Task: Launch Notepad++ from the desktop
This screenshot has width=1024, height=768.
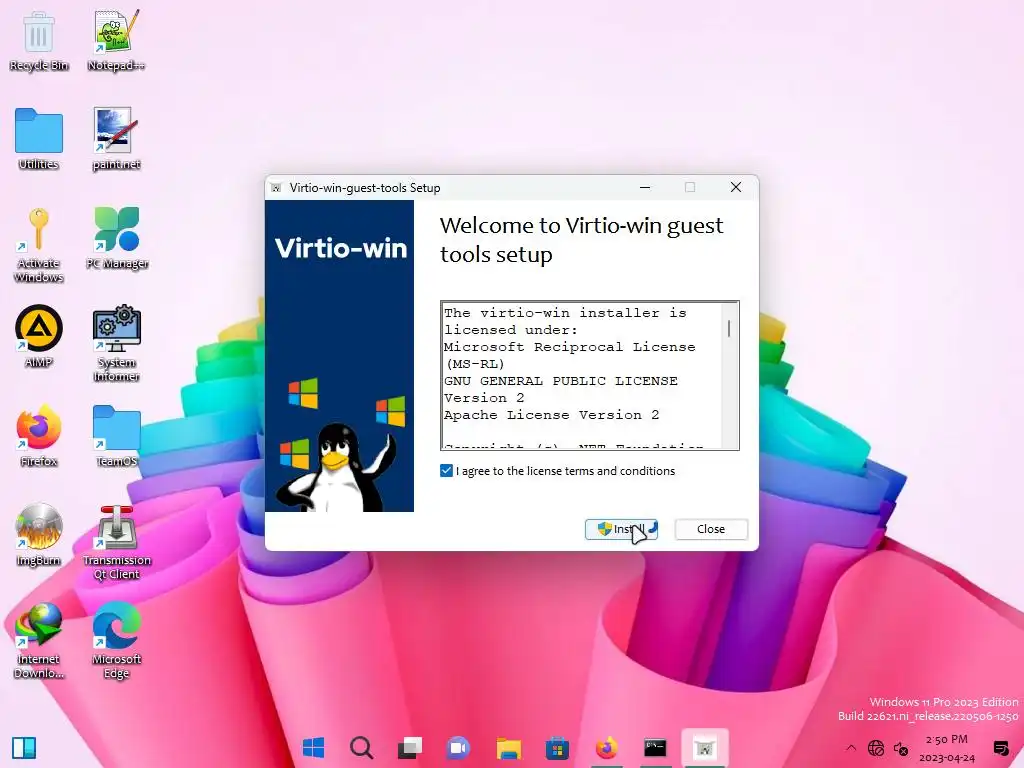Action: click(x=116, y=40)
